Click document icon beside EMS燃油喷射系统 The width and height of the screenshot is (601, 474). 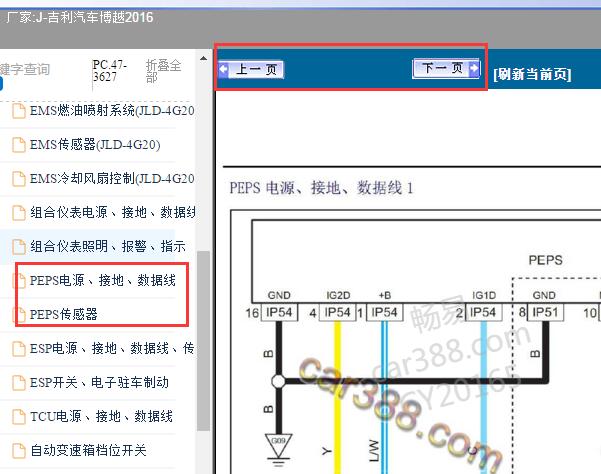[19, 111]
